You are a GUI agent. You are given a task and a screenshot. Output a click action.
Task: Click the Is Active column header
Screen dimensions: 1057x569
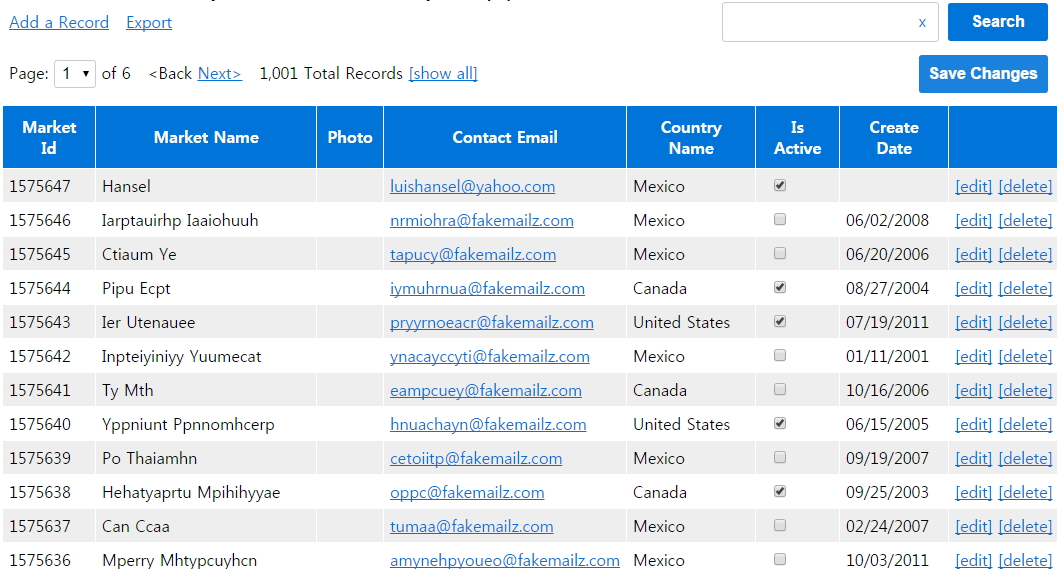coord(797,138)
